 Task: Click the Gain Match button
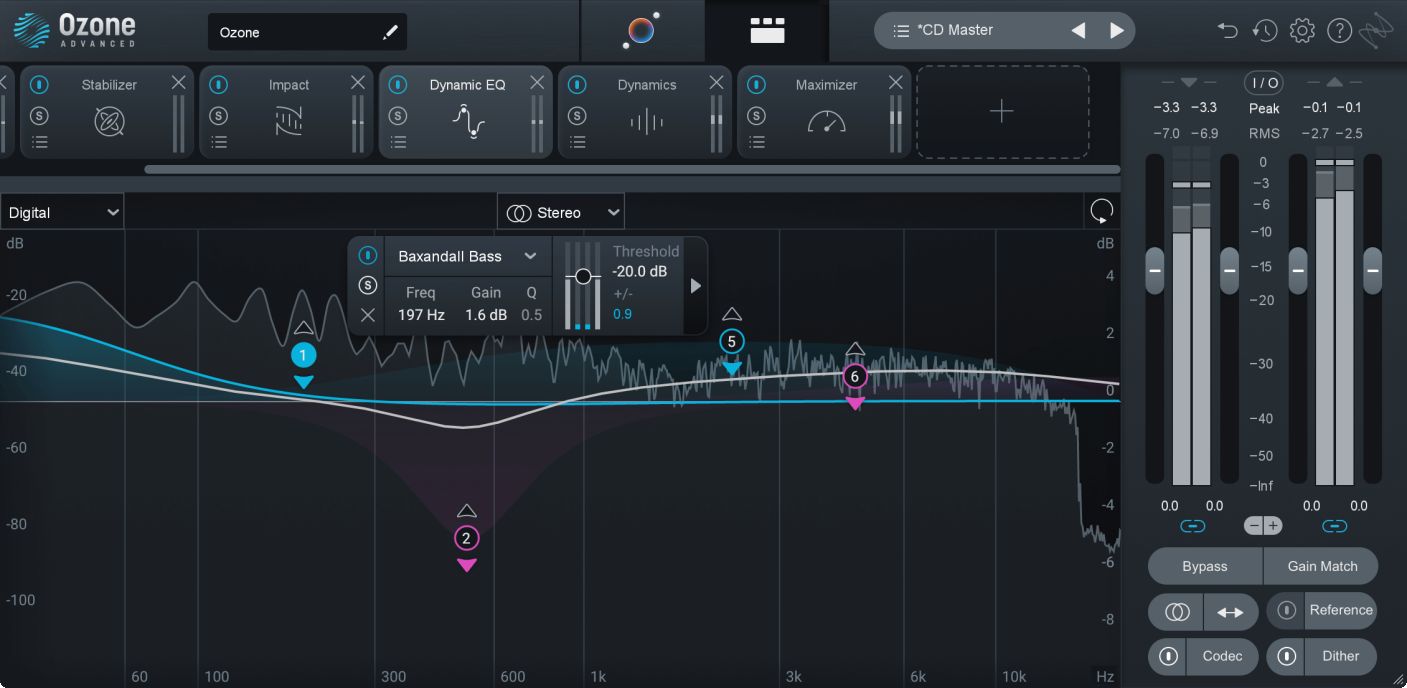coord(1322,566)
